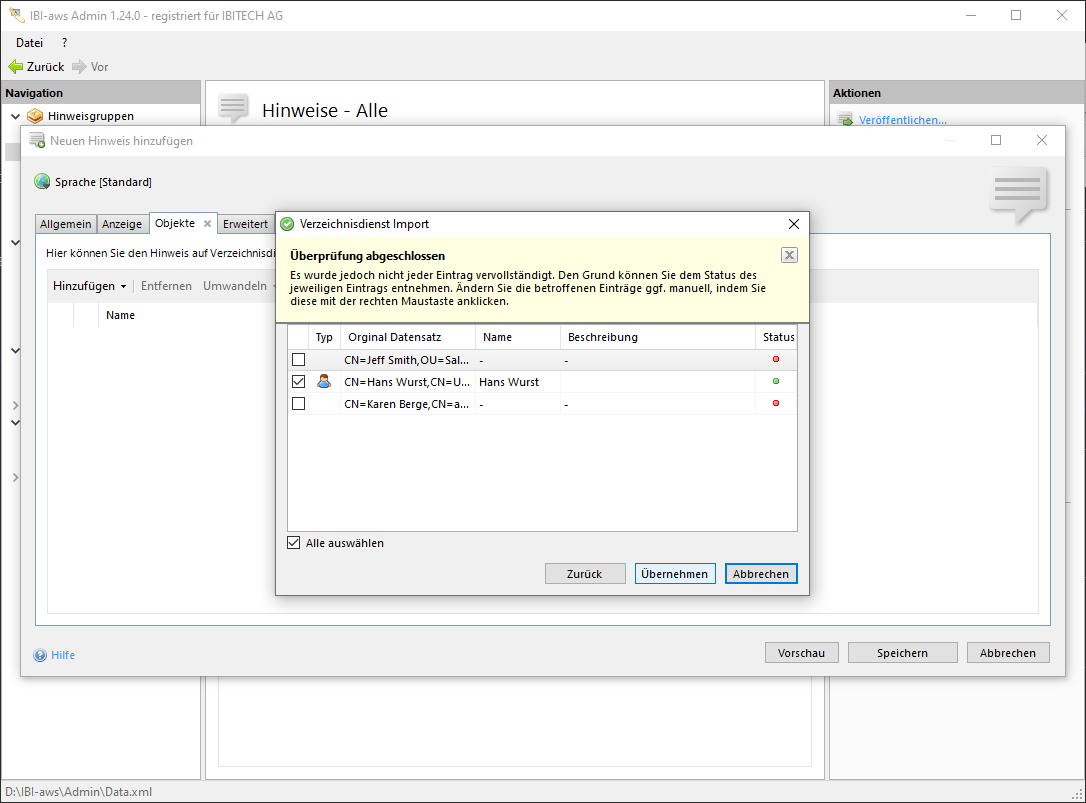Open the Datei menu
The width and height of the screenshot is (1086, 803).
pos(30,43)
